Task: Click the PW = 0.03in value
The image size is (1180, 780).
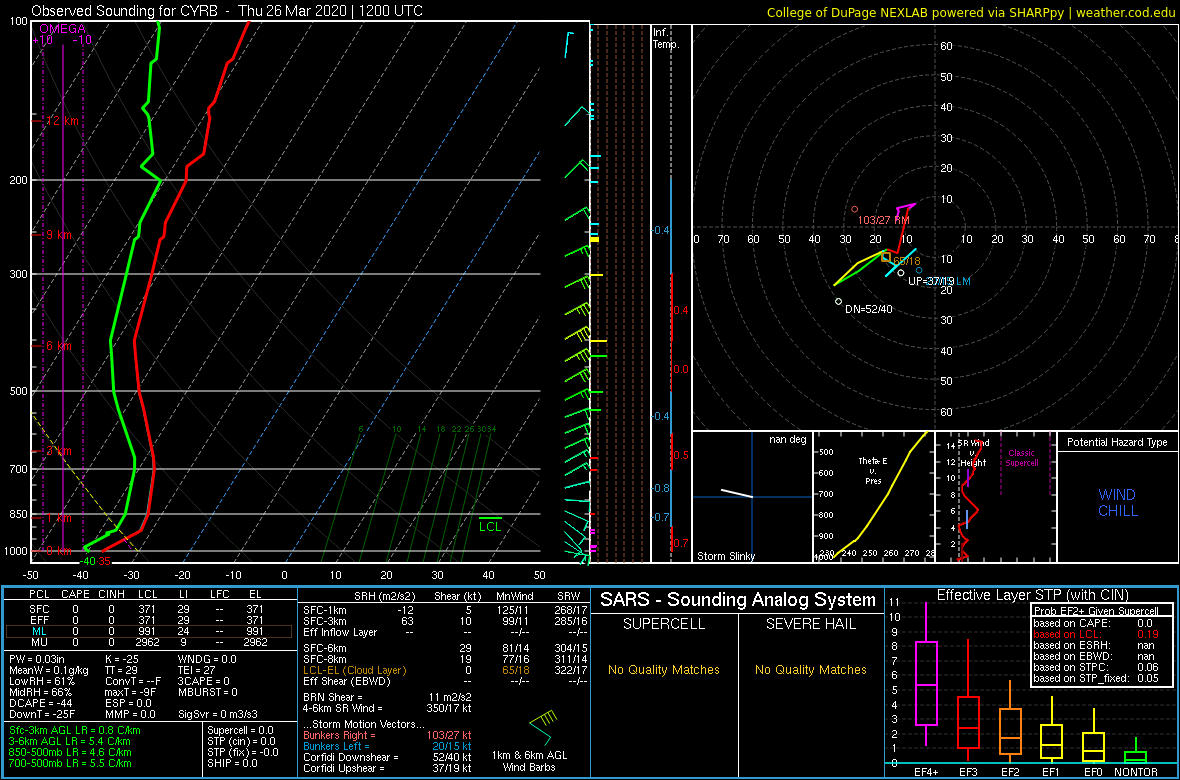Action: click(x=38, y=660)
